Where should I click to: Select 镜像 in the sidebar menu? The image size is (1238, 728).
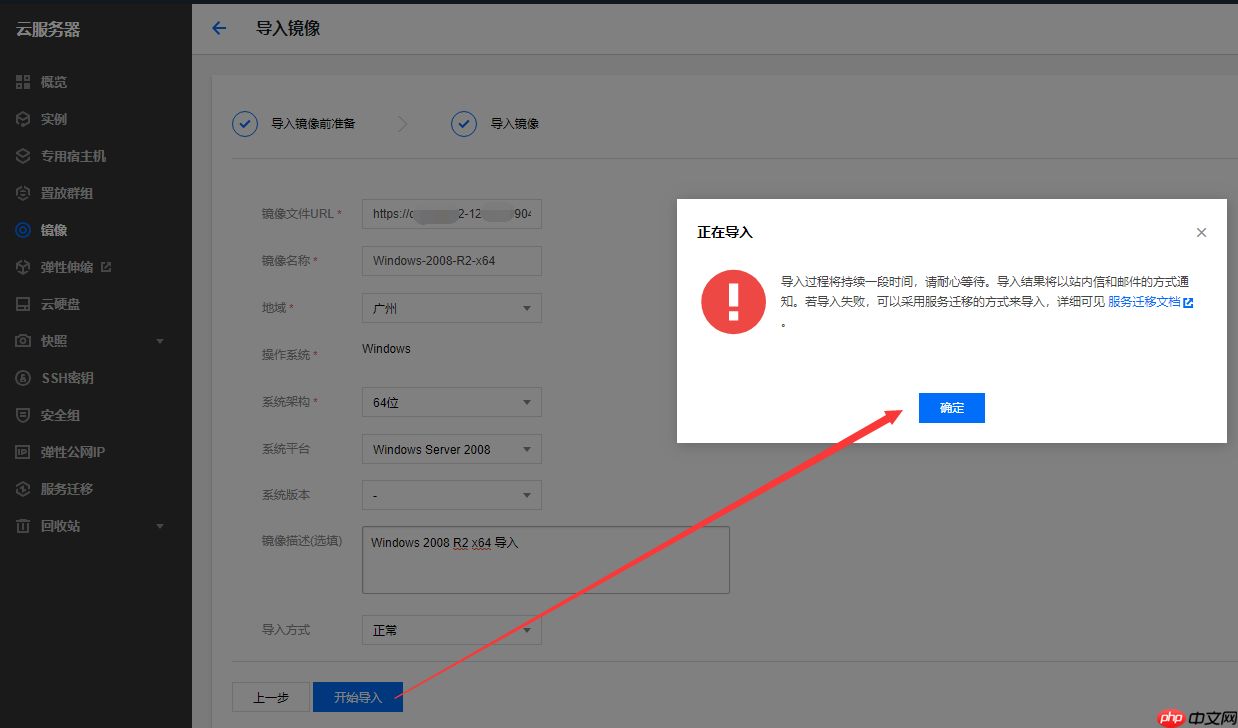coord(54,230)
